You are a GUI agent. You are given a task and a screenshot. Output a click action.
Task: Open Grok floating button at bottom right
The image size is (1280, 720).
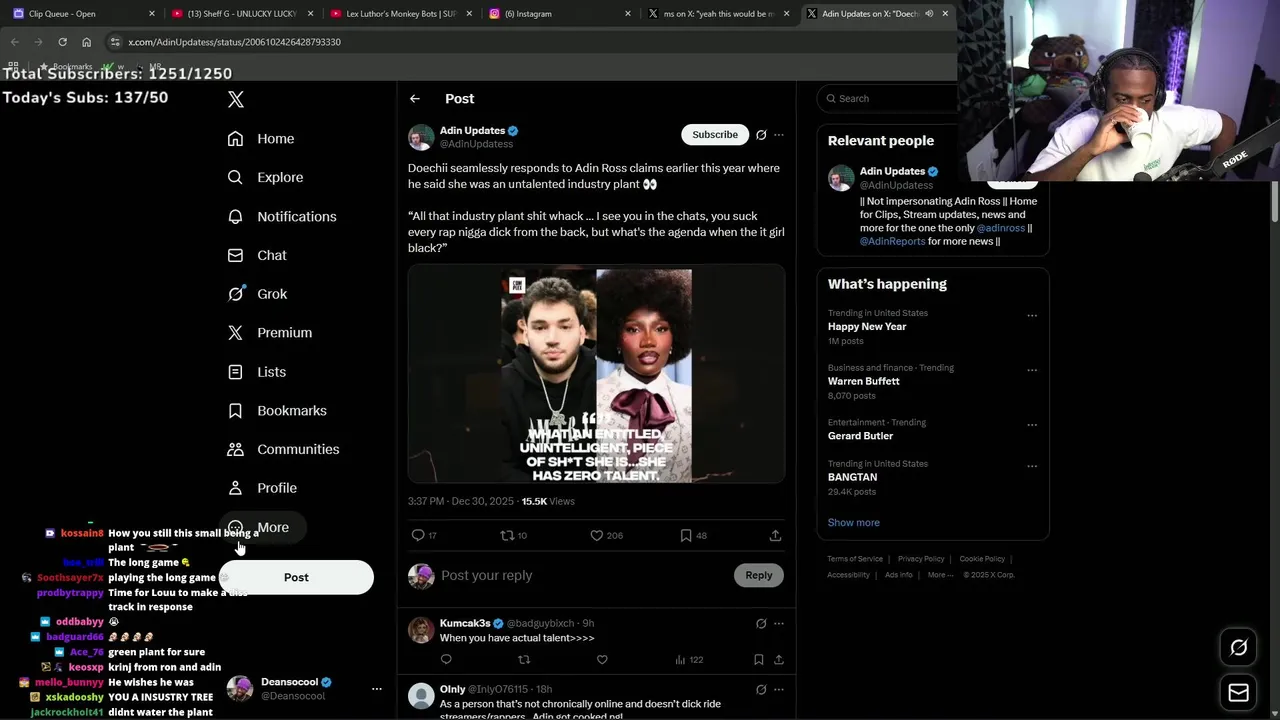coord(1238,648)
